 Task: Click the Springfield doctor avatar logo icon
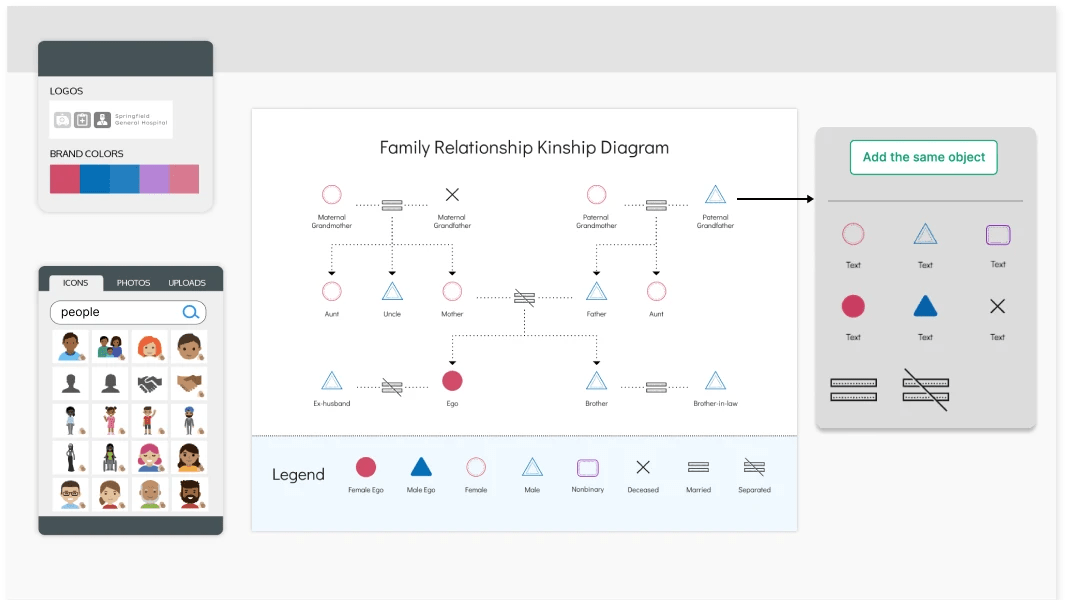coord(101,119)
